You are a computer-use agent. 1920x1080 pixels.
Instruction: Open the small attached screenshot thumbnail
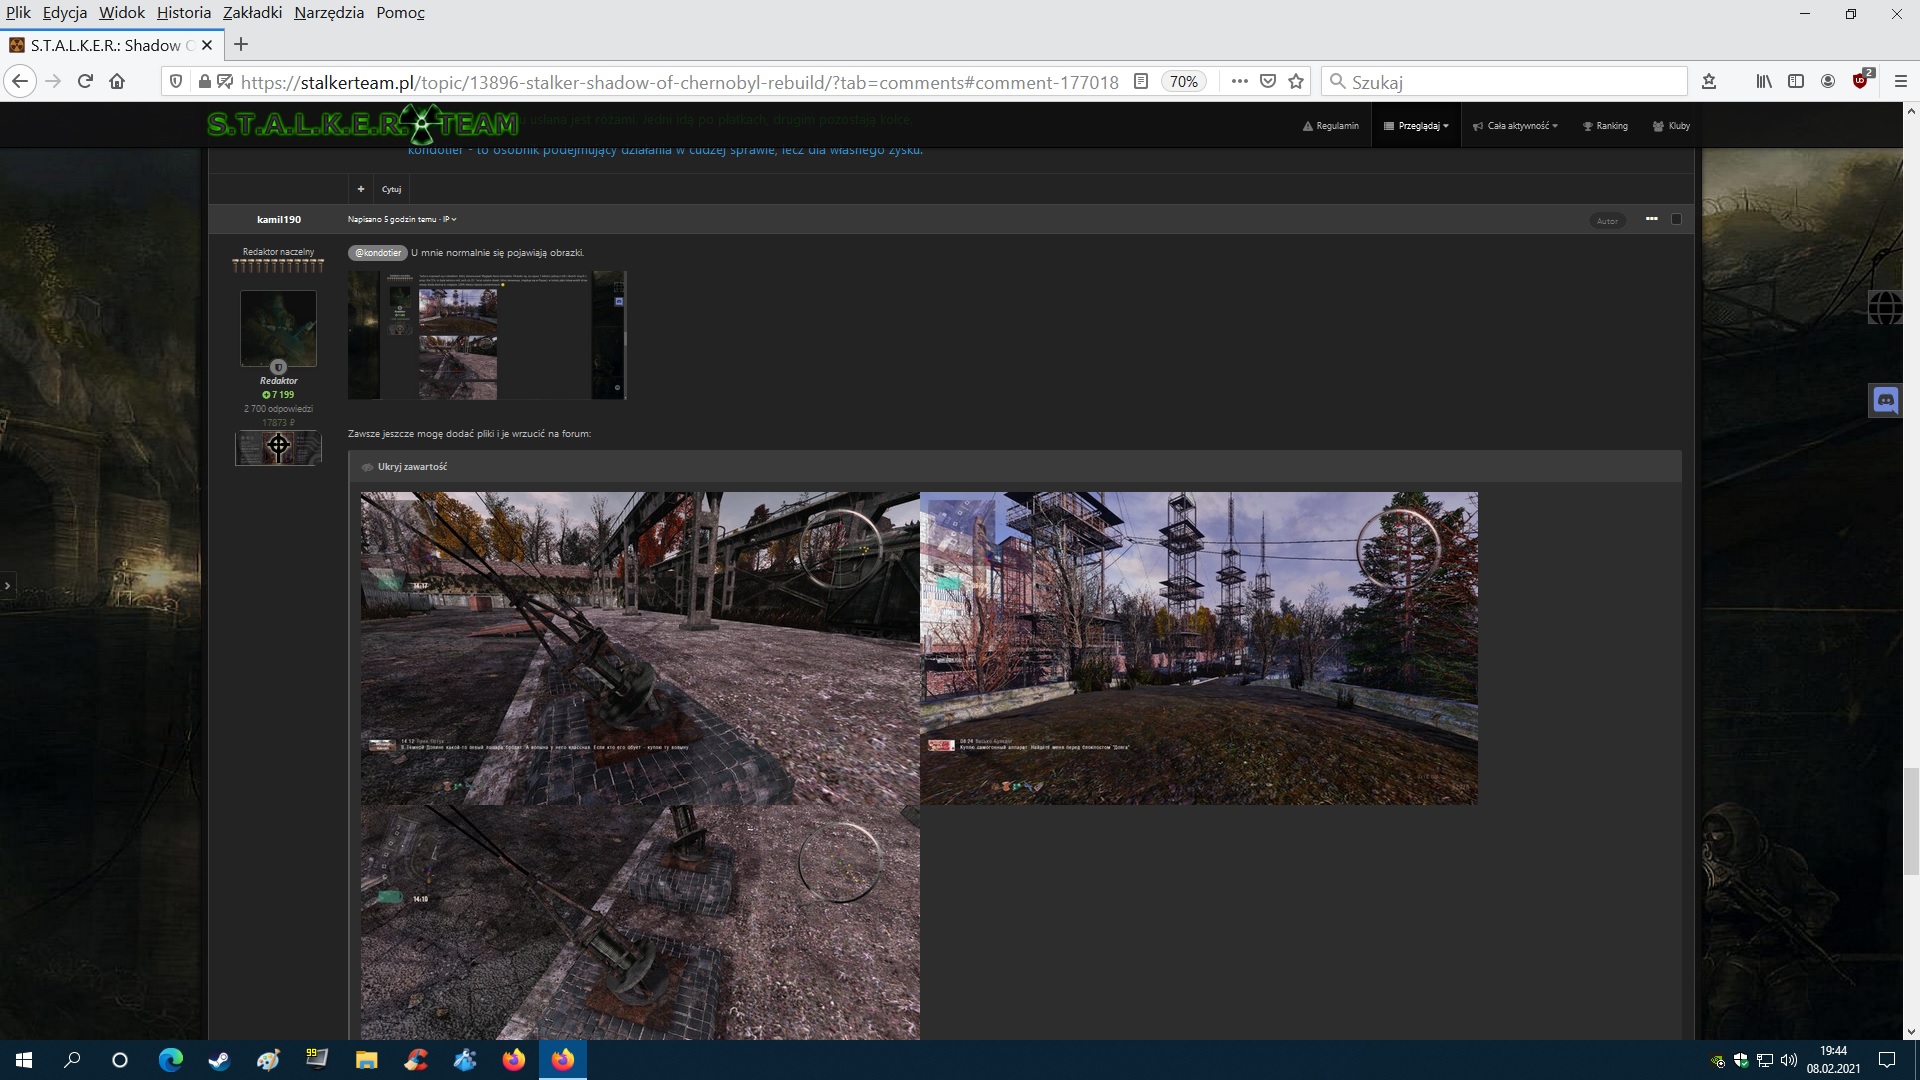(487, 335)
